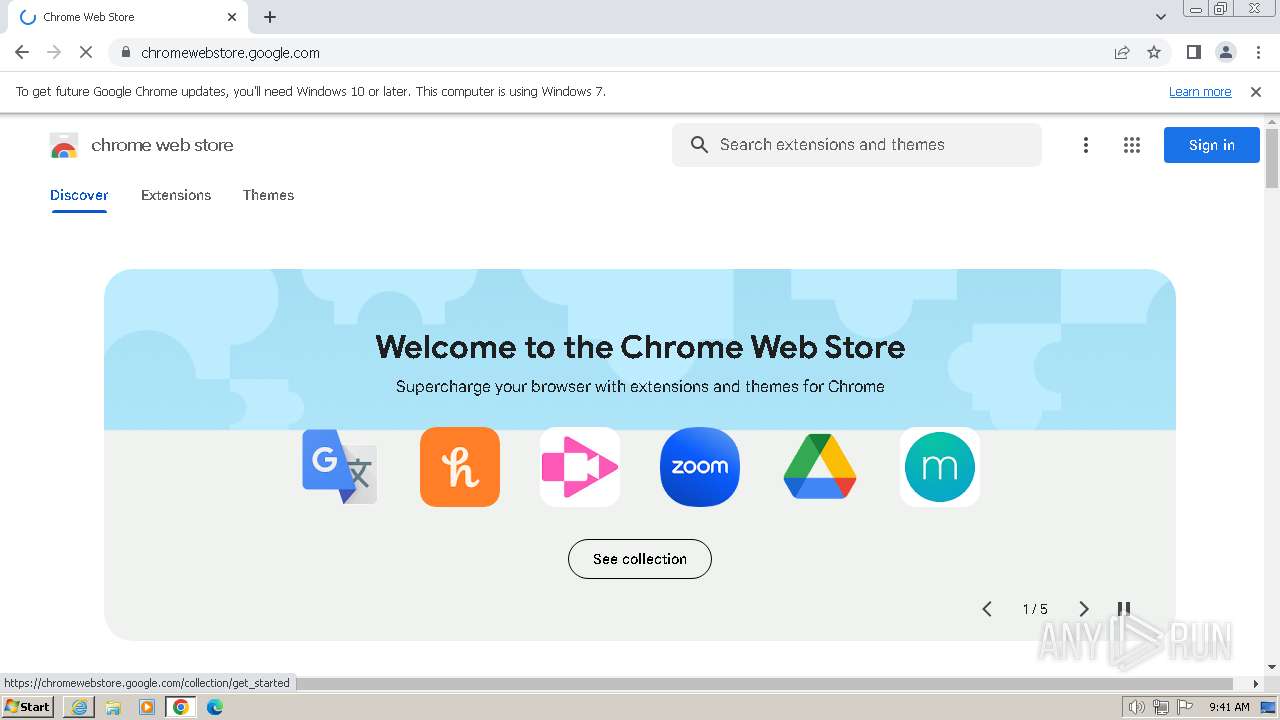Switch to the Discover tab
The width and height of the screenshot is (1280, 720).
pyautogui.click(x=79, y=195)
